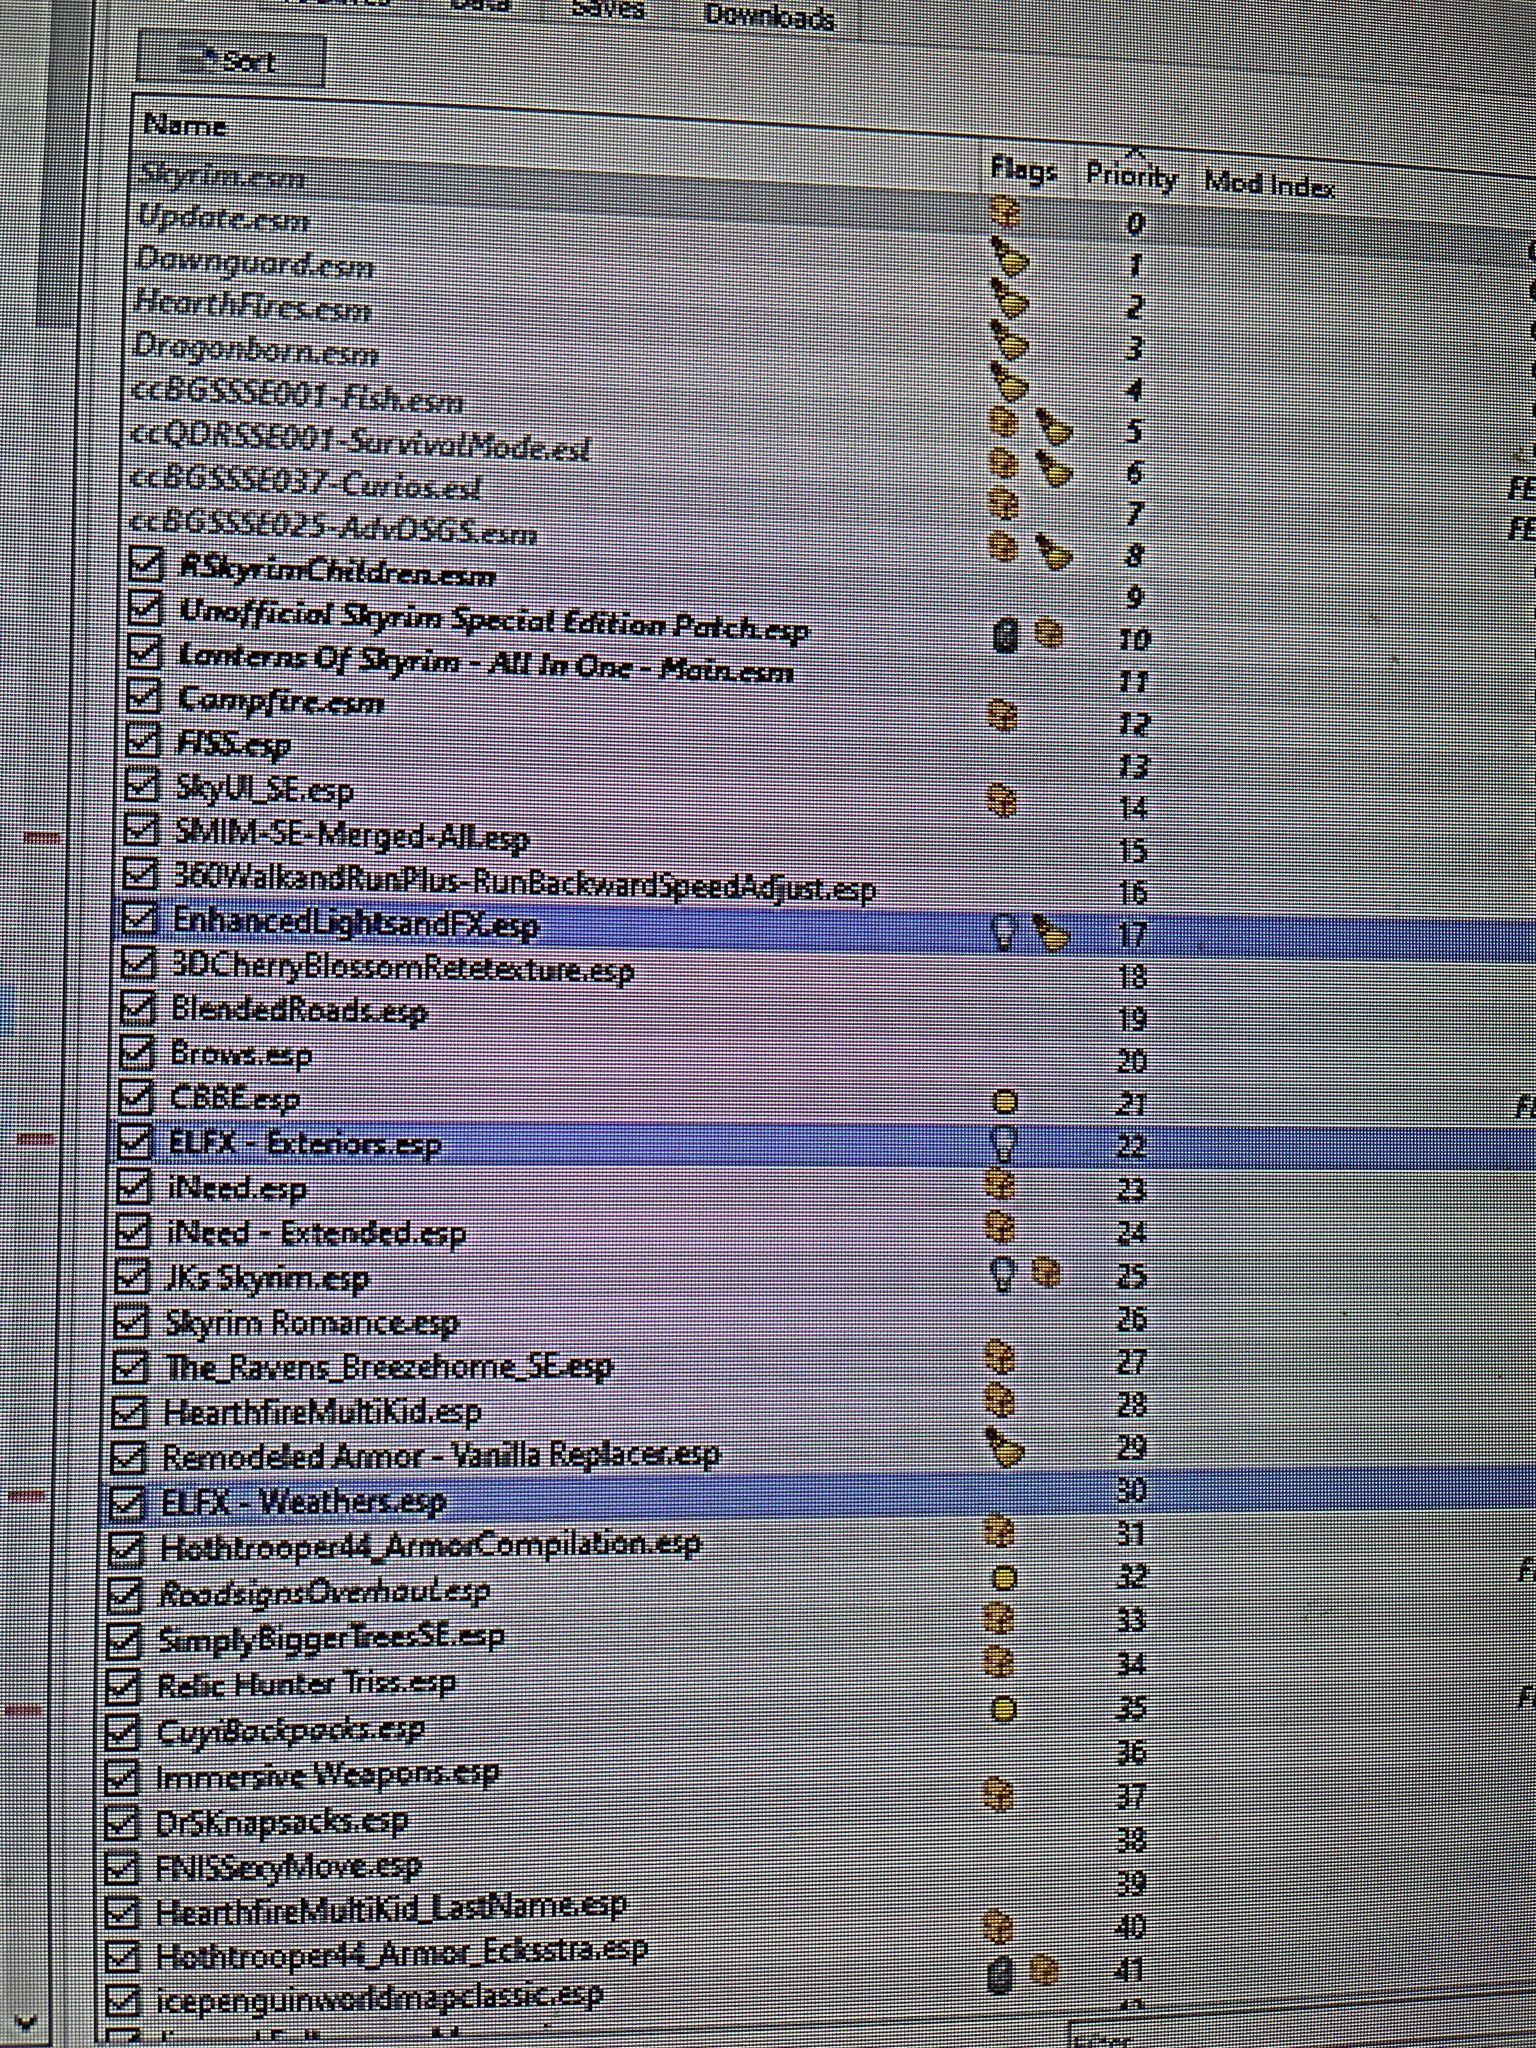Toggle the FISS.esp checkbox
The image size is (1536, 2048).
[x=144, y=740]
